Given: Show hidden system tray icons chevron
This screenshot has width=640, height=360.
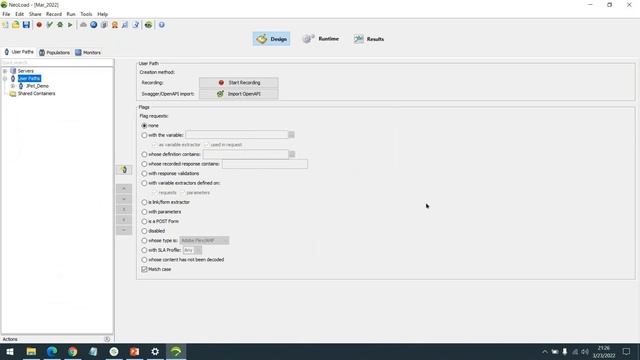Looking at the screenshot, I should [544, 351].
